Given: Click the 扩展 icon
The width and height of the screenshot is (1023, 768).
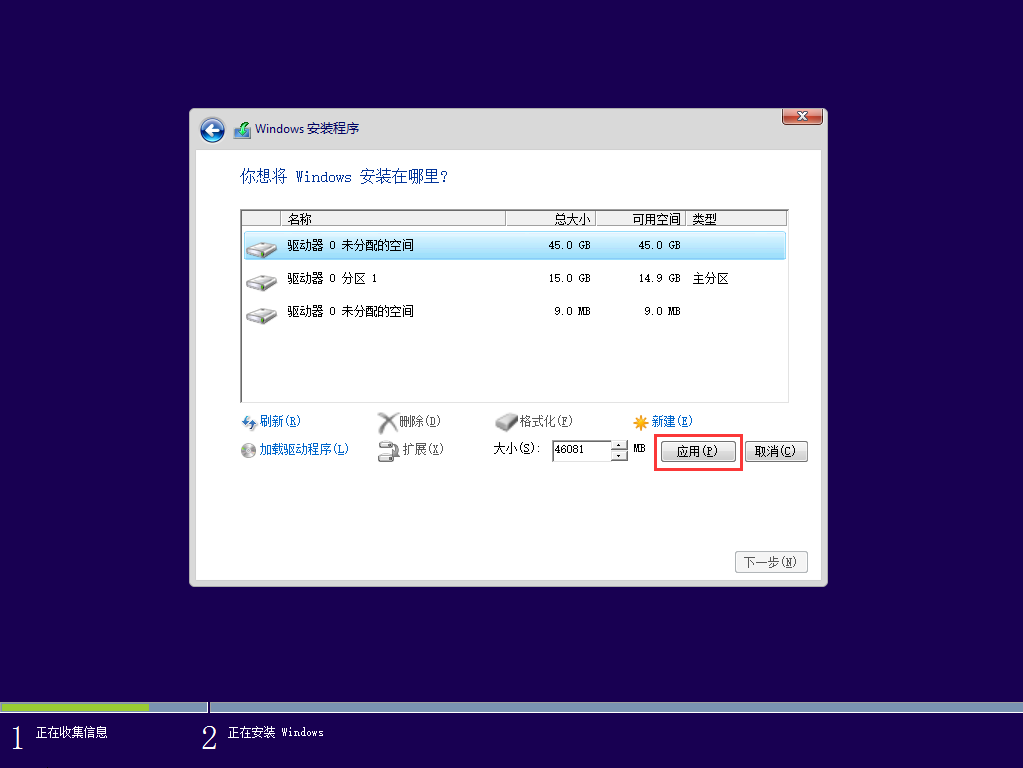Looking at the screenshot, I should (x=388, y=451).
